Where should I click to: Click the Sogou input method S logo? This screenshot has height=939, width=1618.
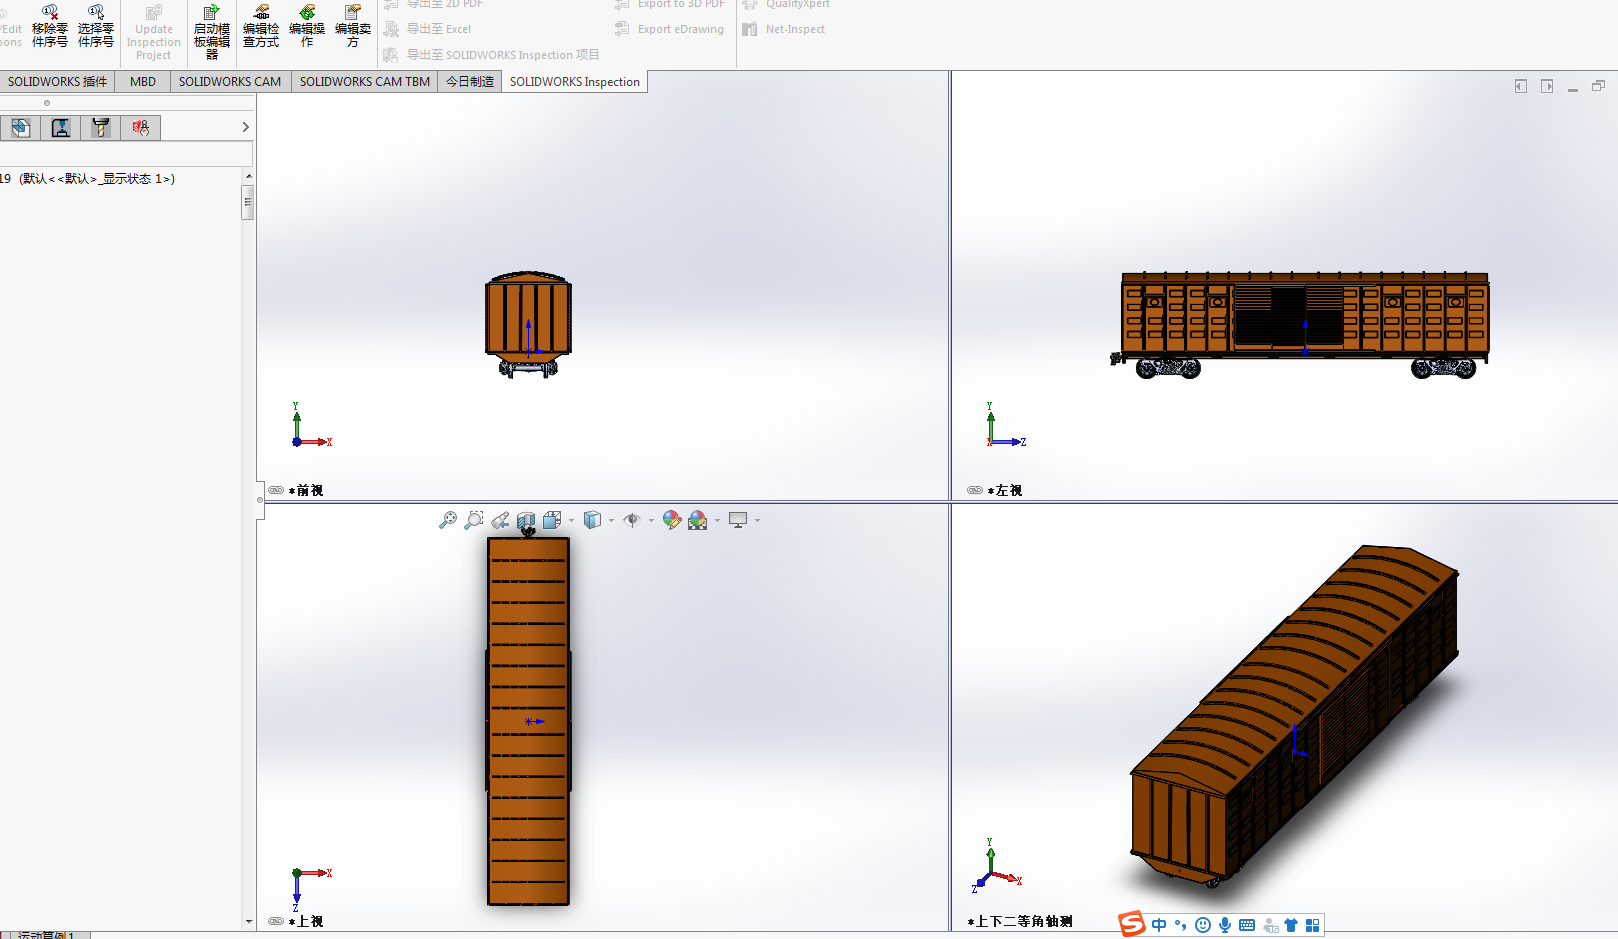(x=1132, y=924)
